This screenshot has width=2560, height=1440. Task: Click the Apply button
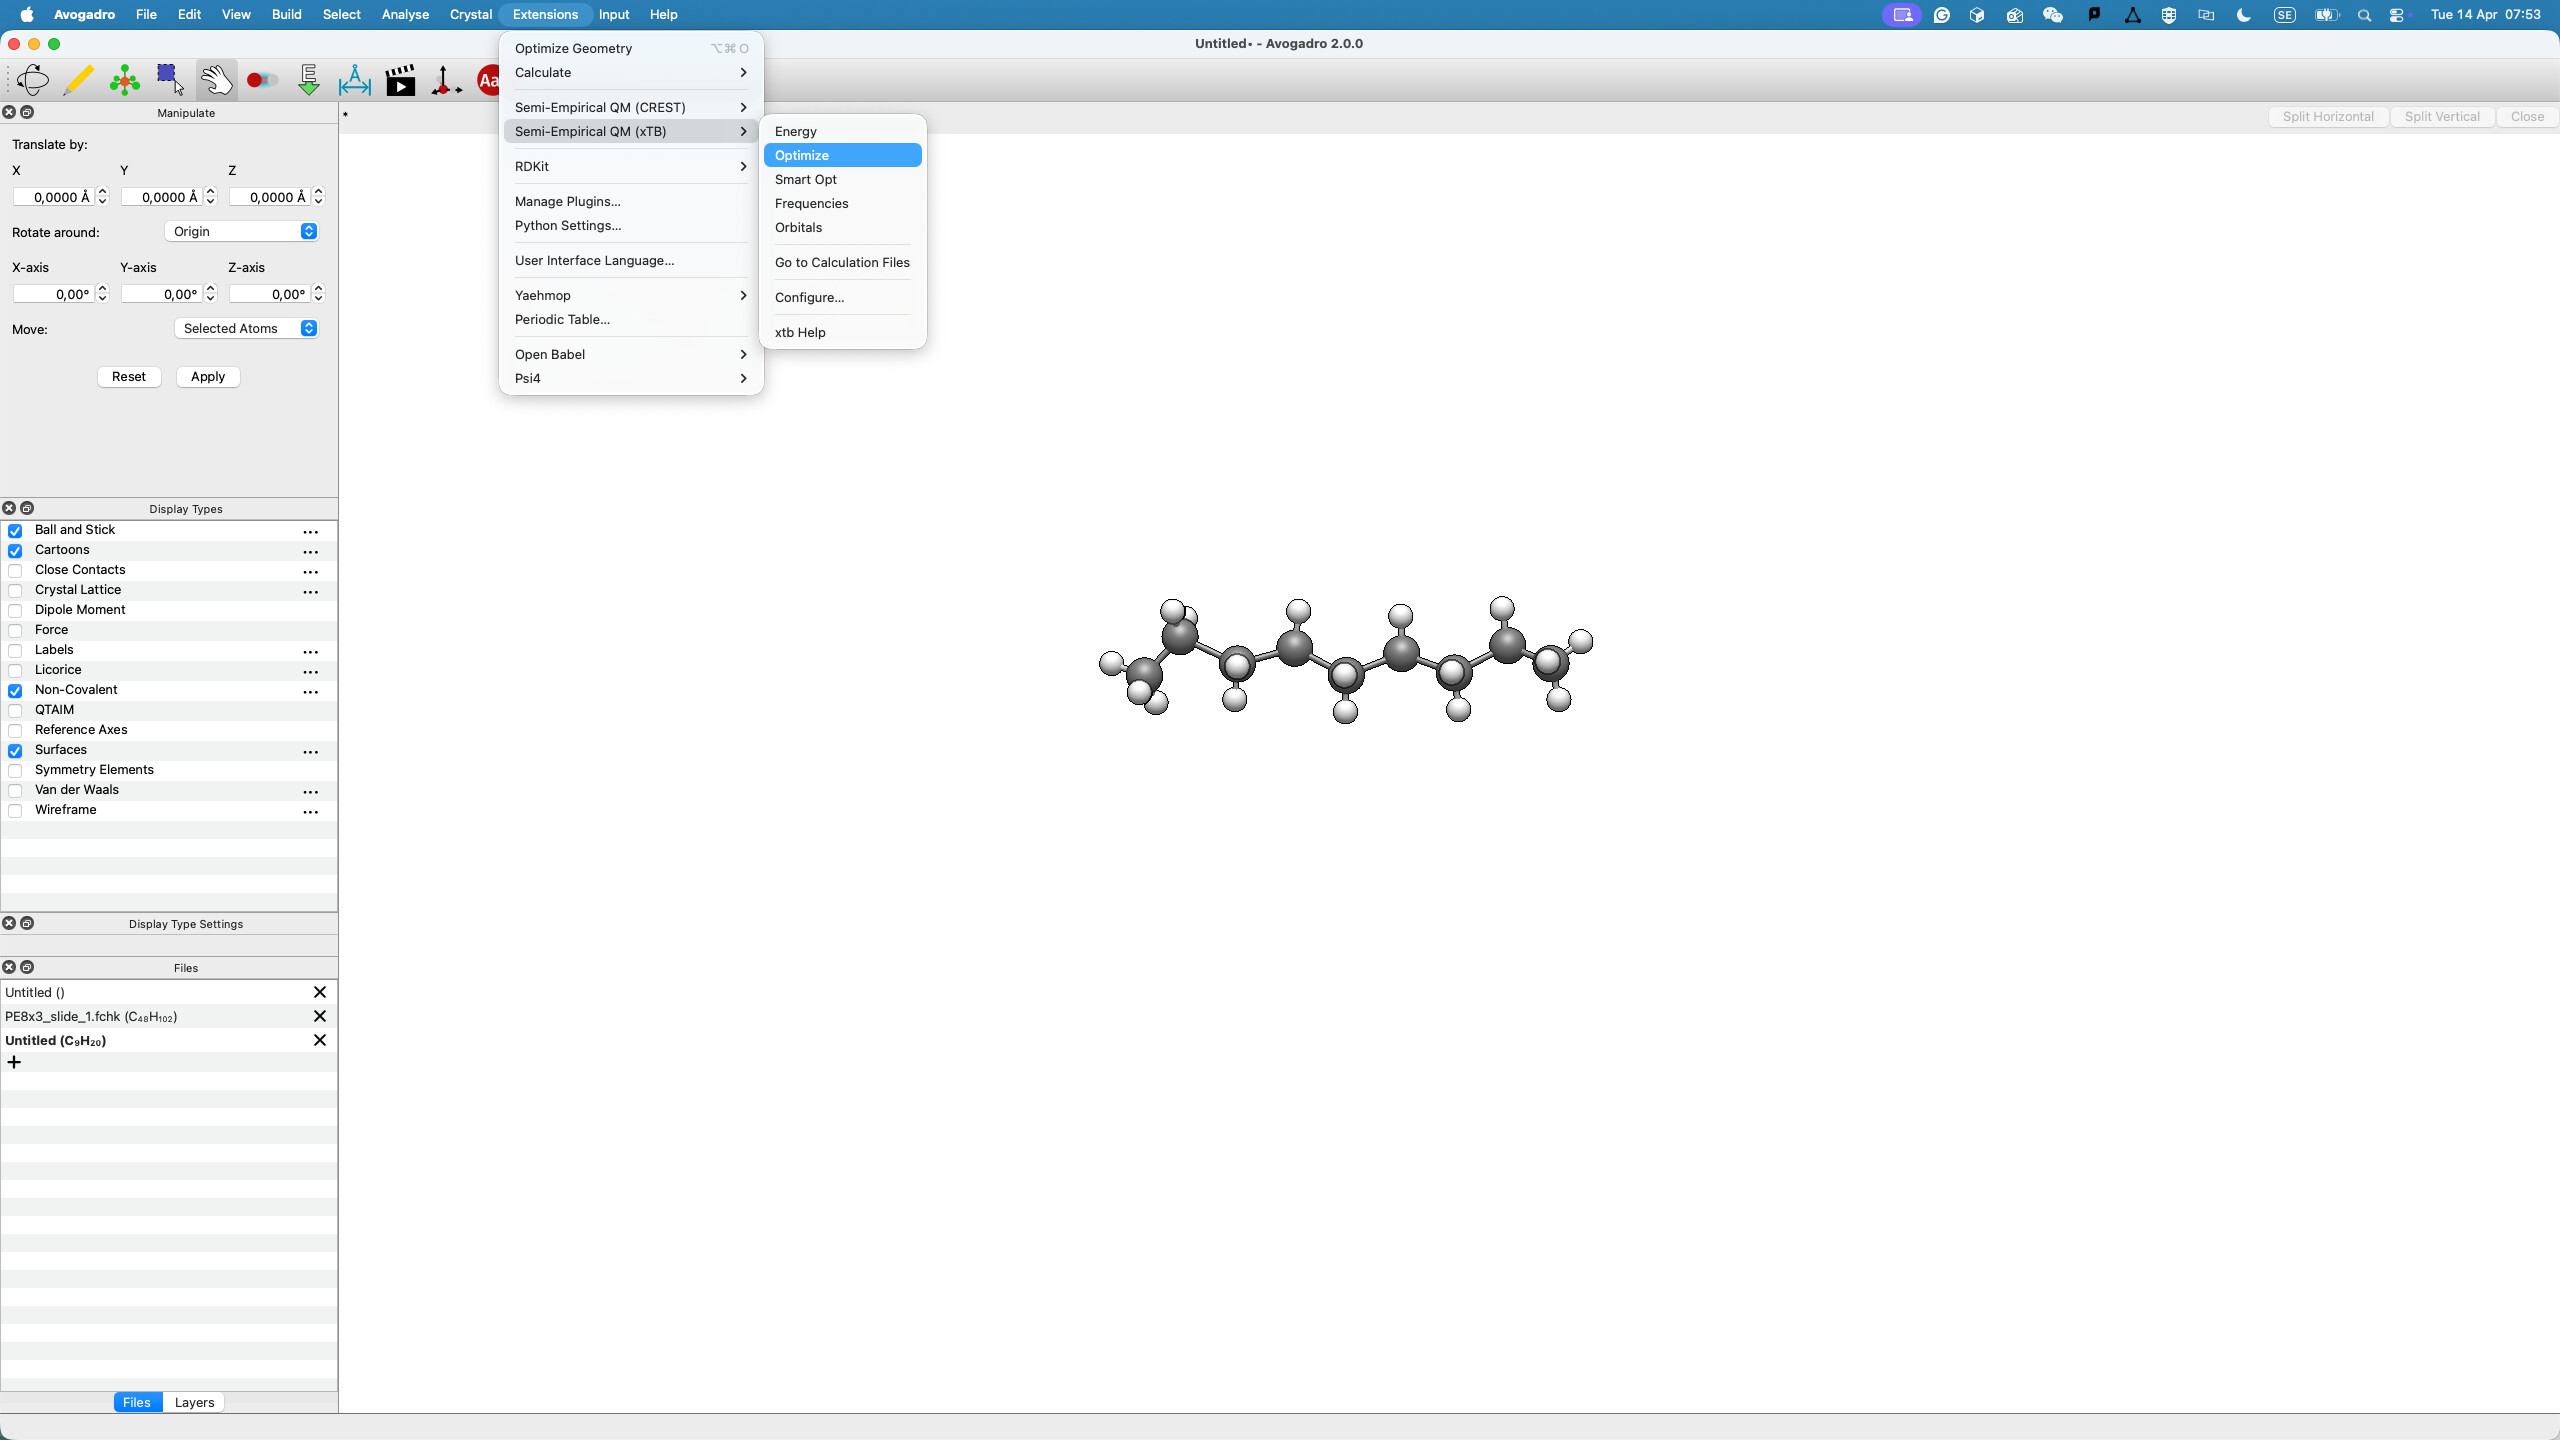pos(208,377)
